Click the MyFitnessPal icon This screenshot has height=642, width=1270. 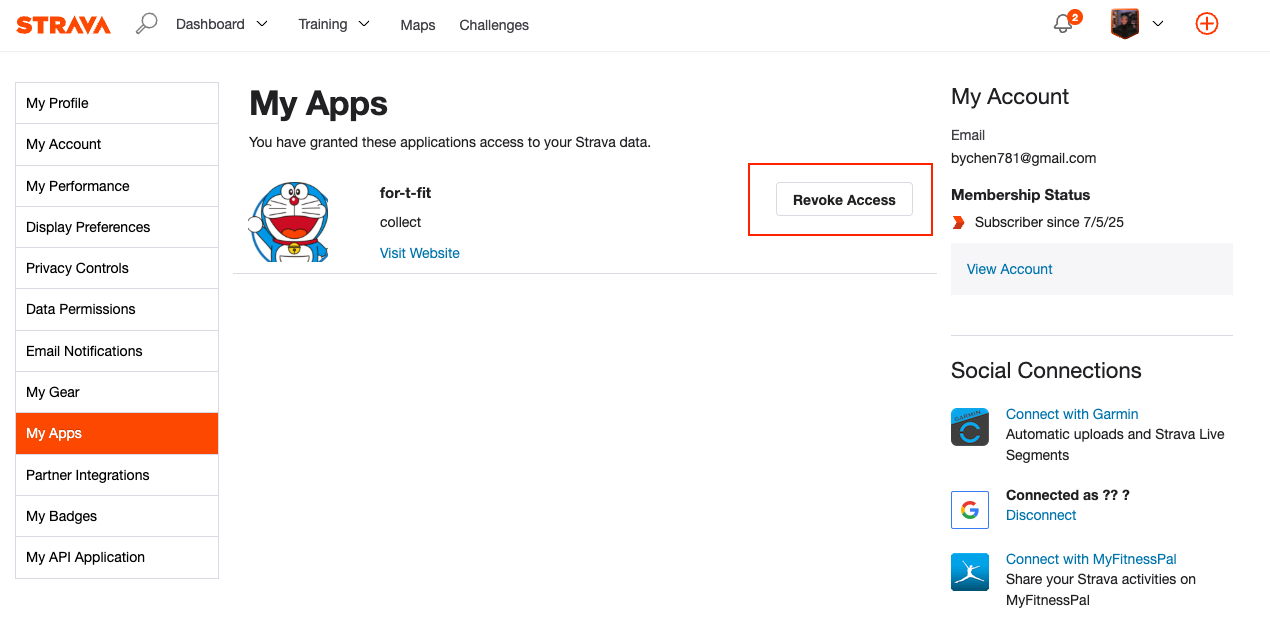(x=970, y=572)
